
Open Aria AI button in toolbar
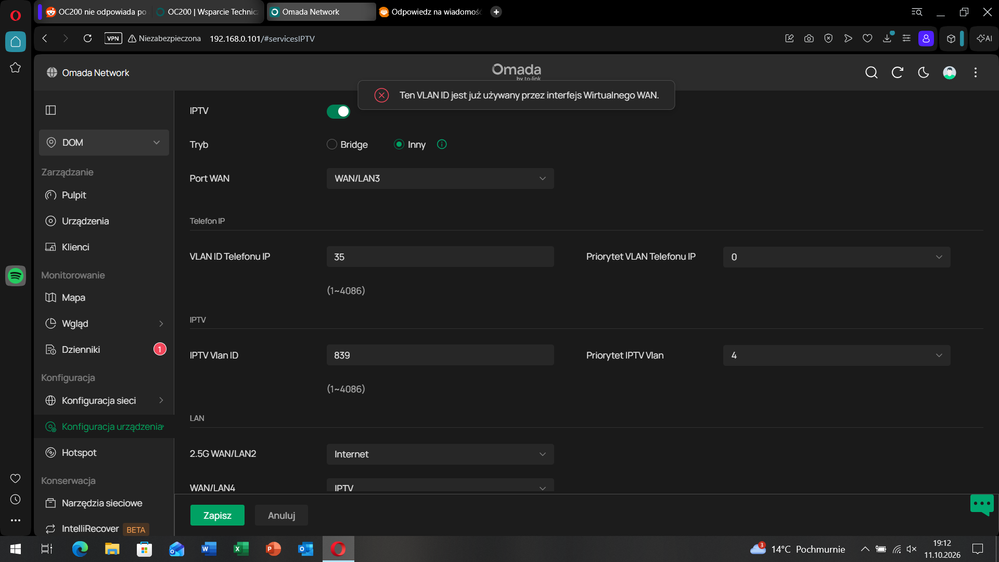click(984, 39)
